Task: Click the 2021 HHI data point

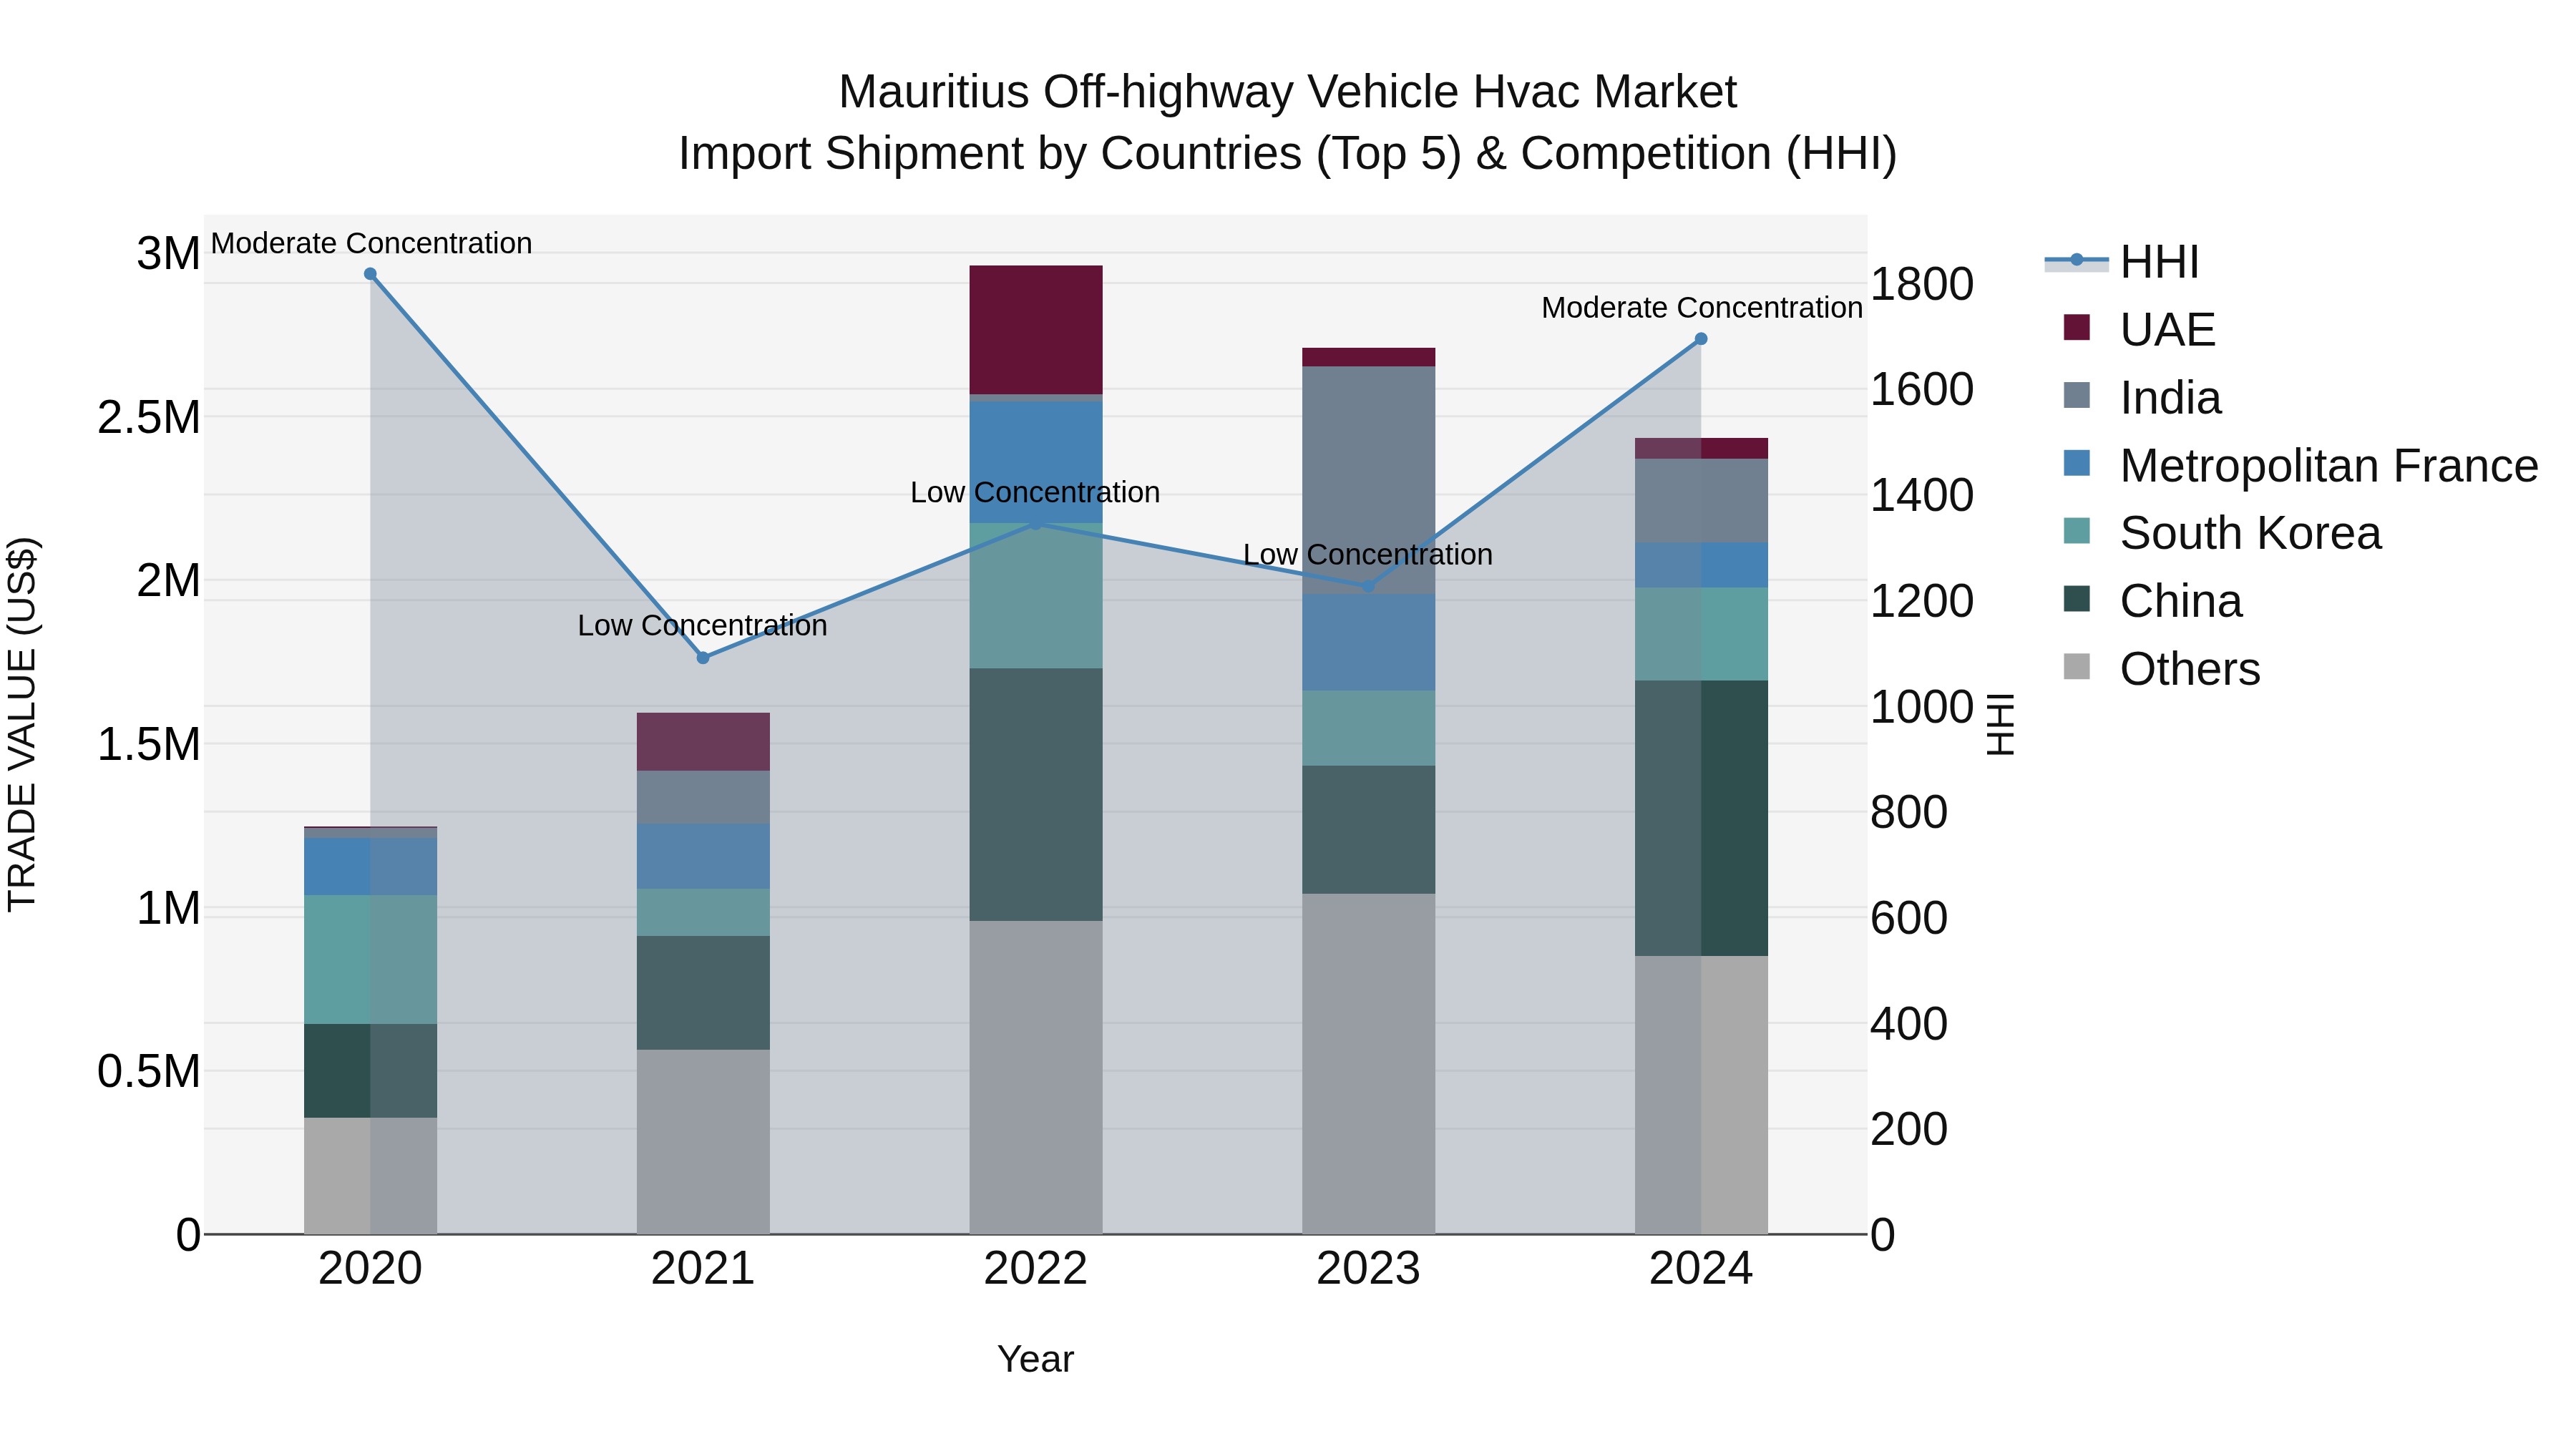Action: 703,658
